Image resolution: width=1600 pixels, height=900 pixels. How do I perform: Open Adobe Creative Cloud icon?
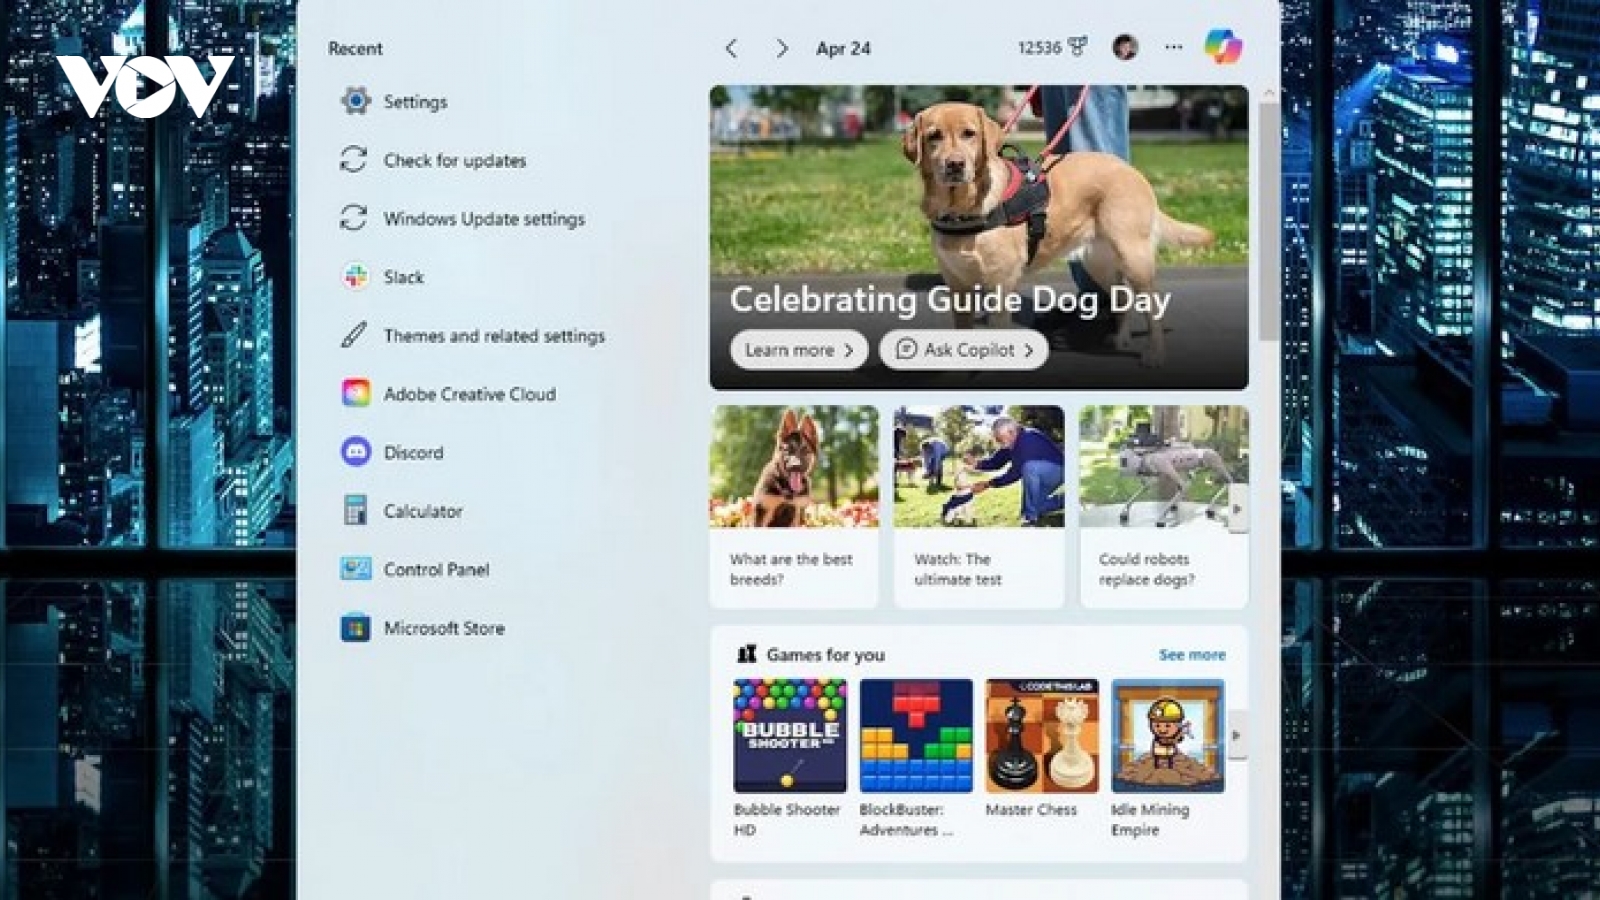point(355,393)
